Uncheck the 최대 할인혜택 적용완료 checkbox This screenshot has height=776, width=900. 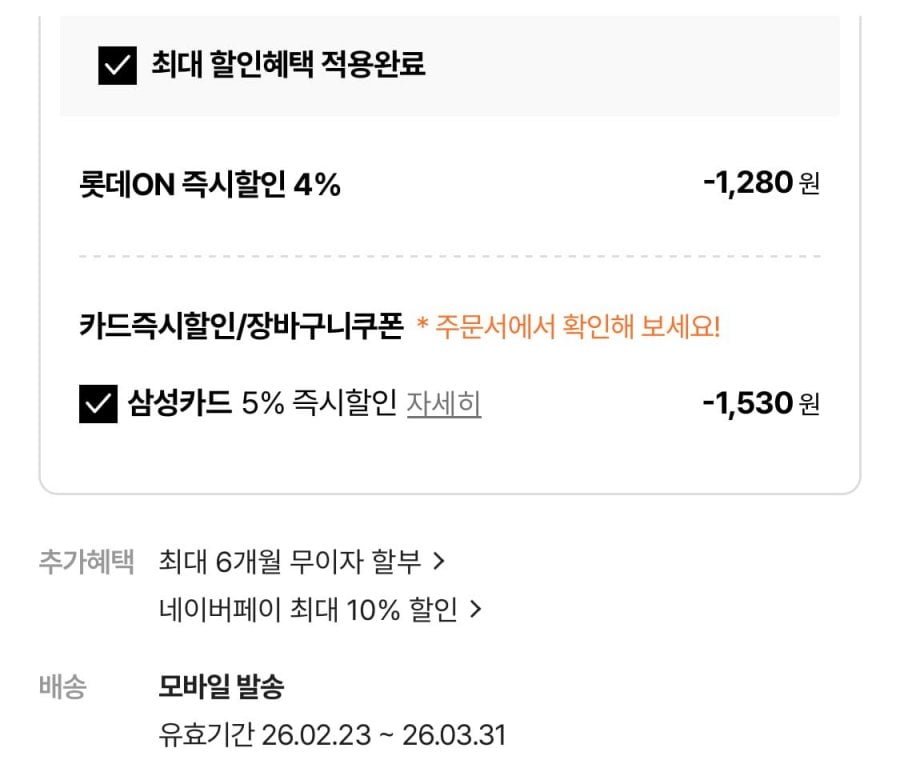pyautogui.click(x=117, y=67)
